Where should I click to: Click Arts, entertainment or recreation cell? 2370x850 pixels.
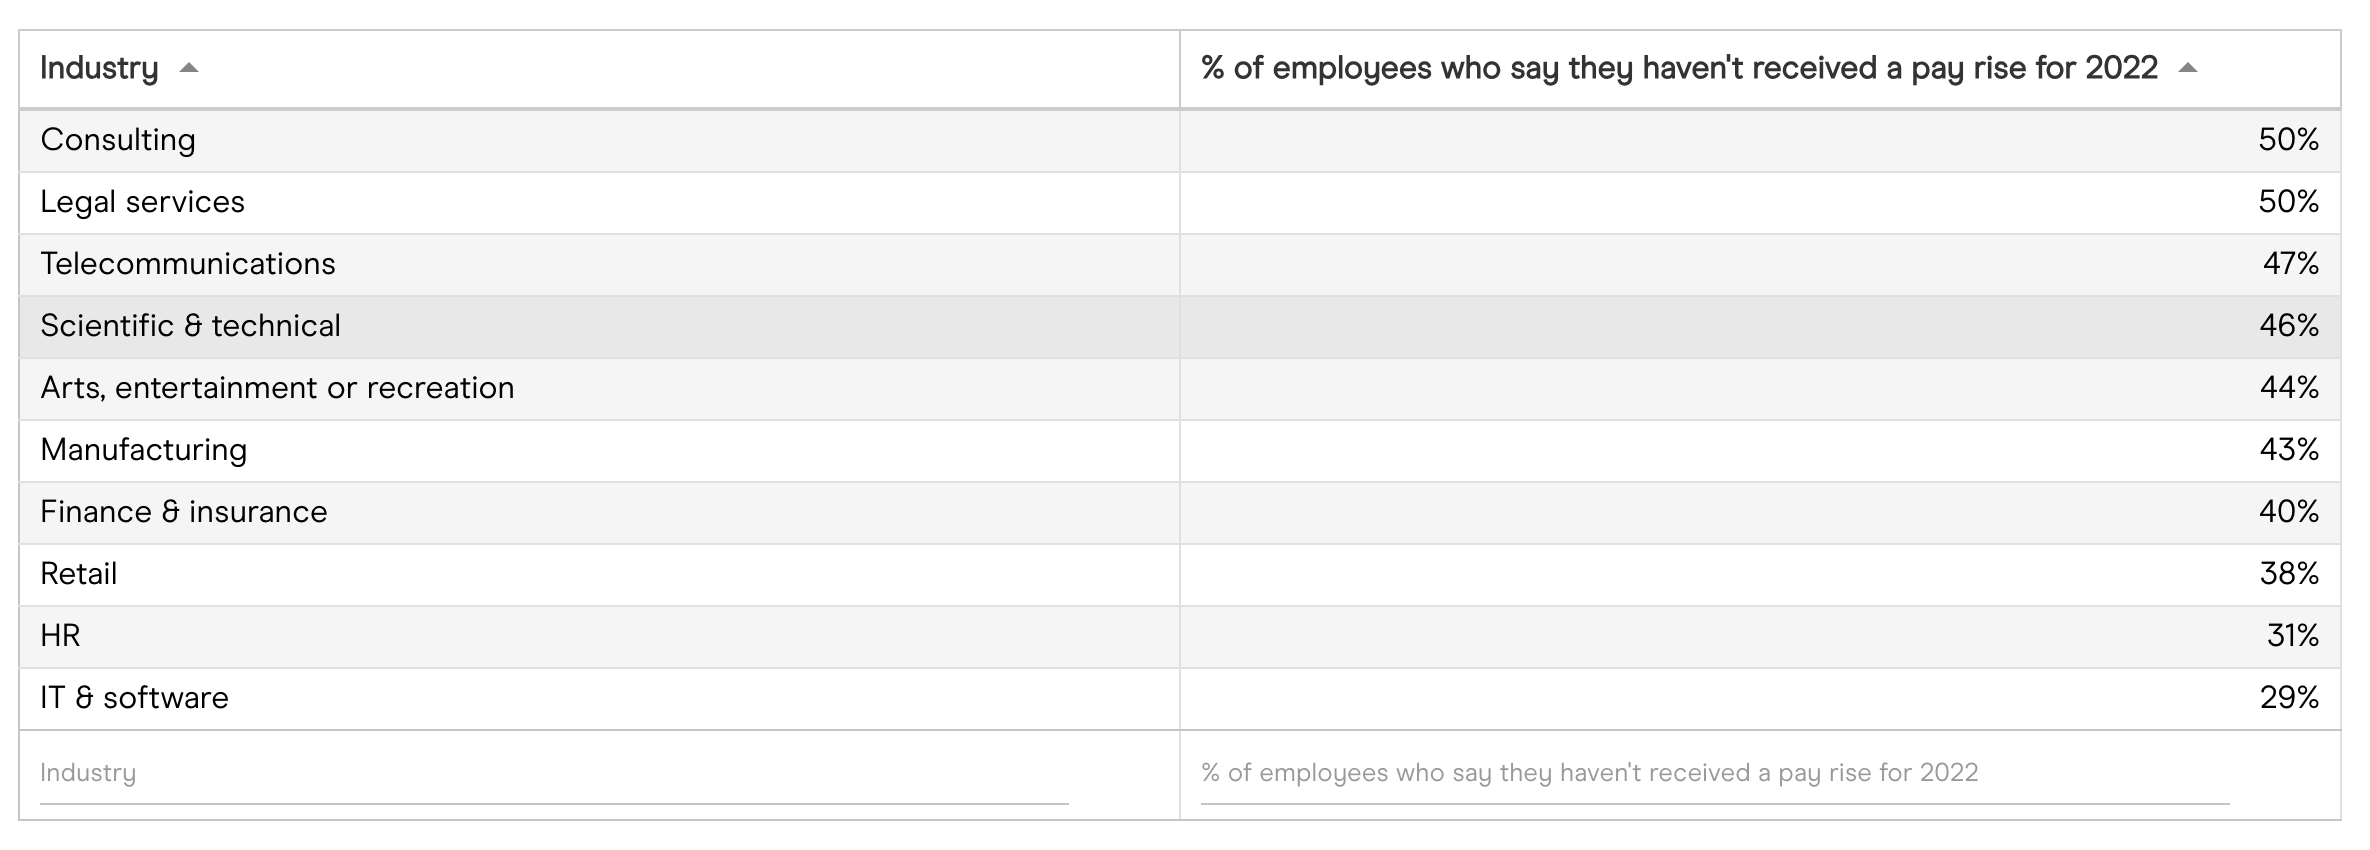coord(277,388)
